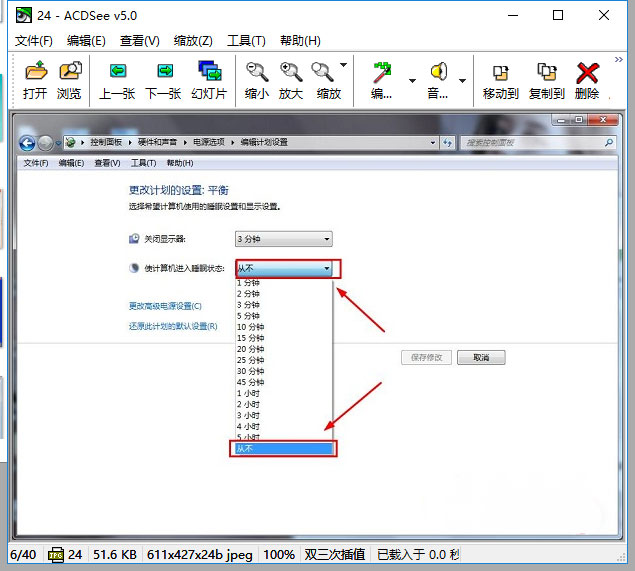Viewport: 635px width, 571px height.
Task: Click the refresh button beside the pictured address bar
Action: click(x=447, y=143)
